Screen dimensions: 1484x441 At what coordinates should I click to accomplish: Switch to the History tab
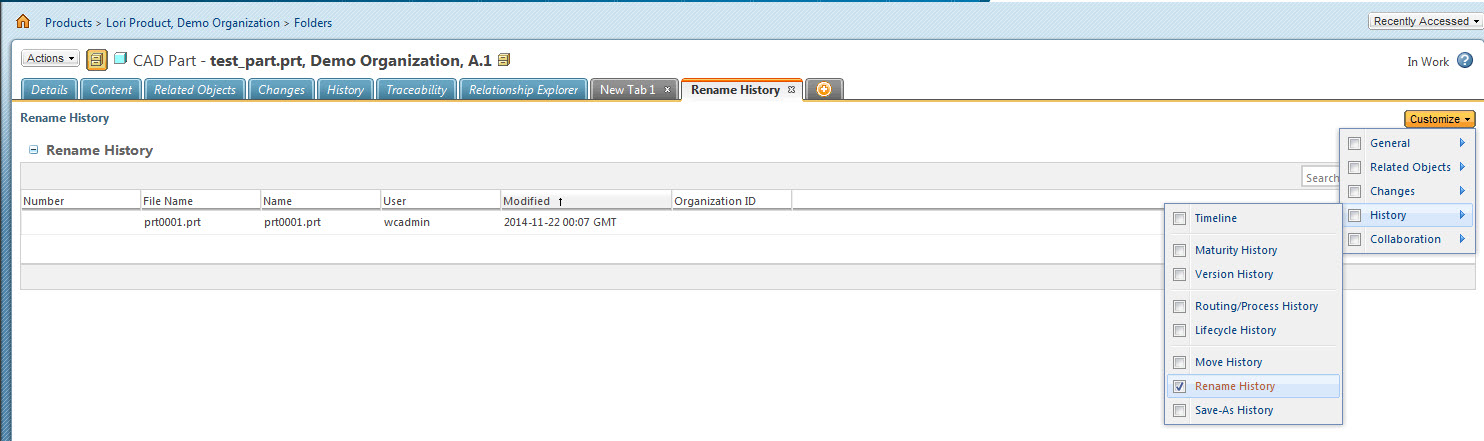pos(345,90)
